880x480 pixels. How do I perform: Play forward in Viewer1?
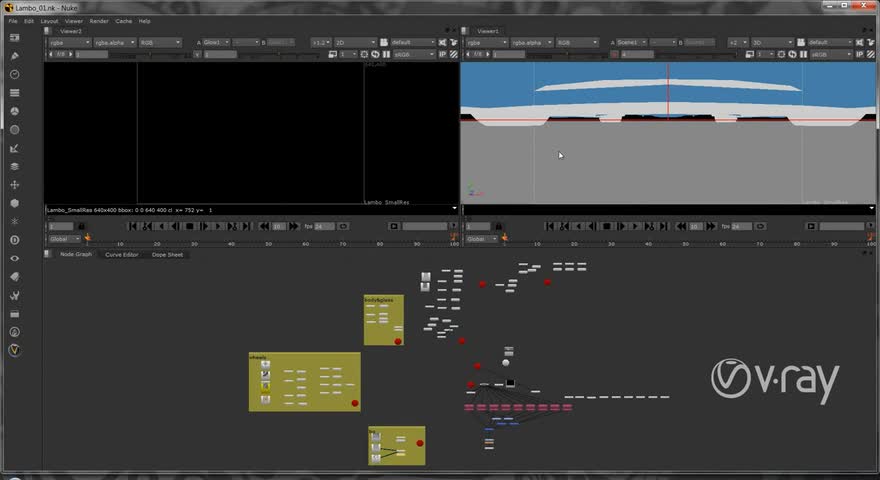coord(635,226)
